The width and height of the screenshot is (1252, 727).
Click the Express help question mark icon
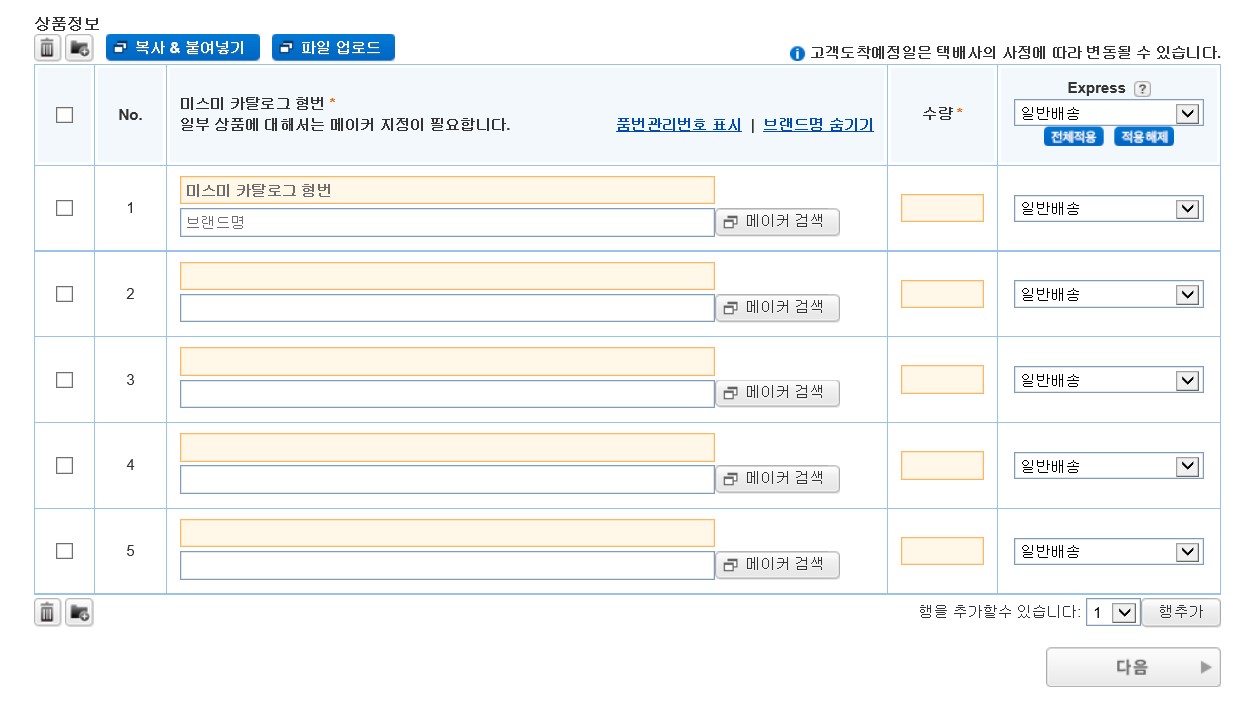point(1142,88)
